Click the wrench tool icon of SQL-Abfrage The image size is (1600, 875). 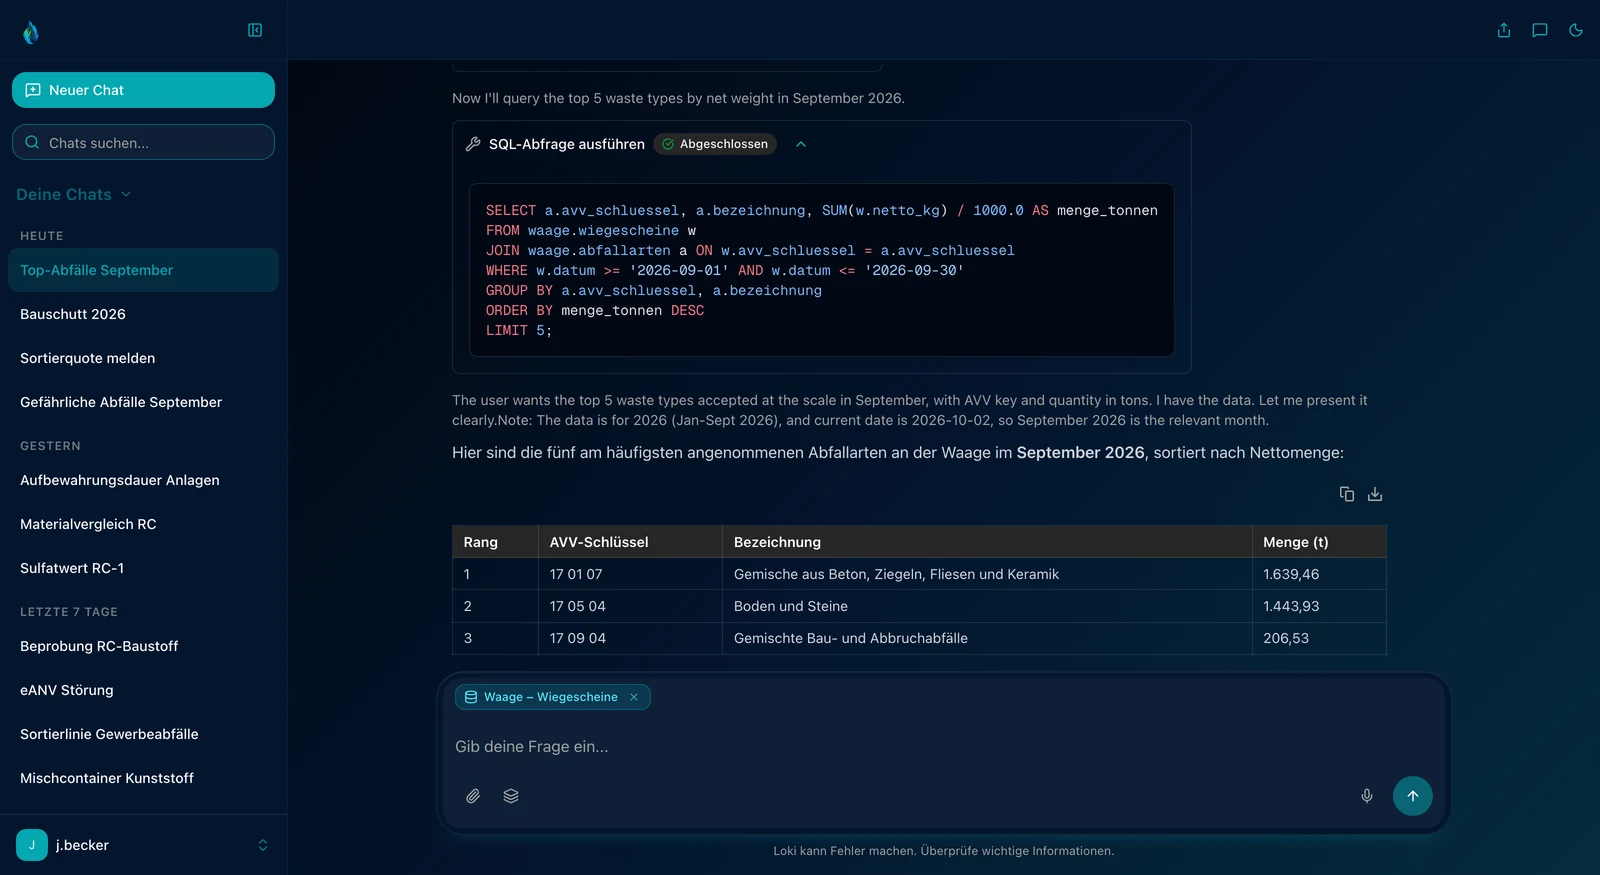point(473,144)
